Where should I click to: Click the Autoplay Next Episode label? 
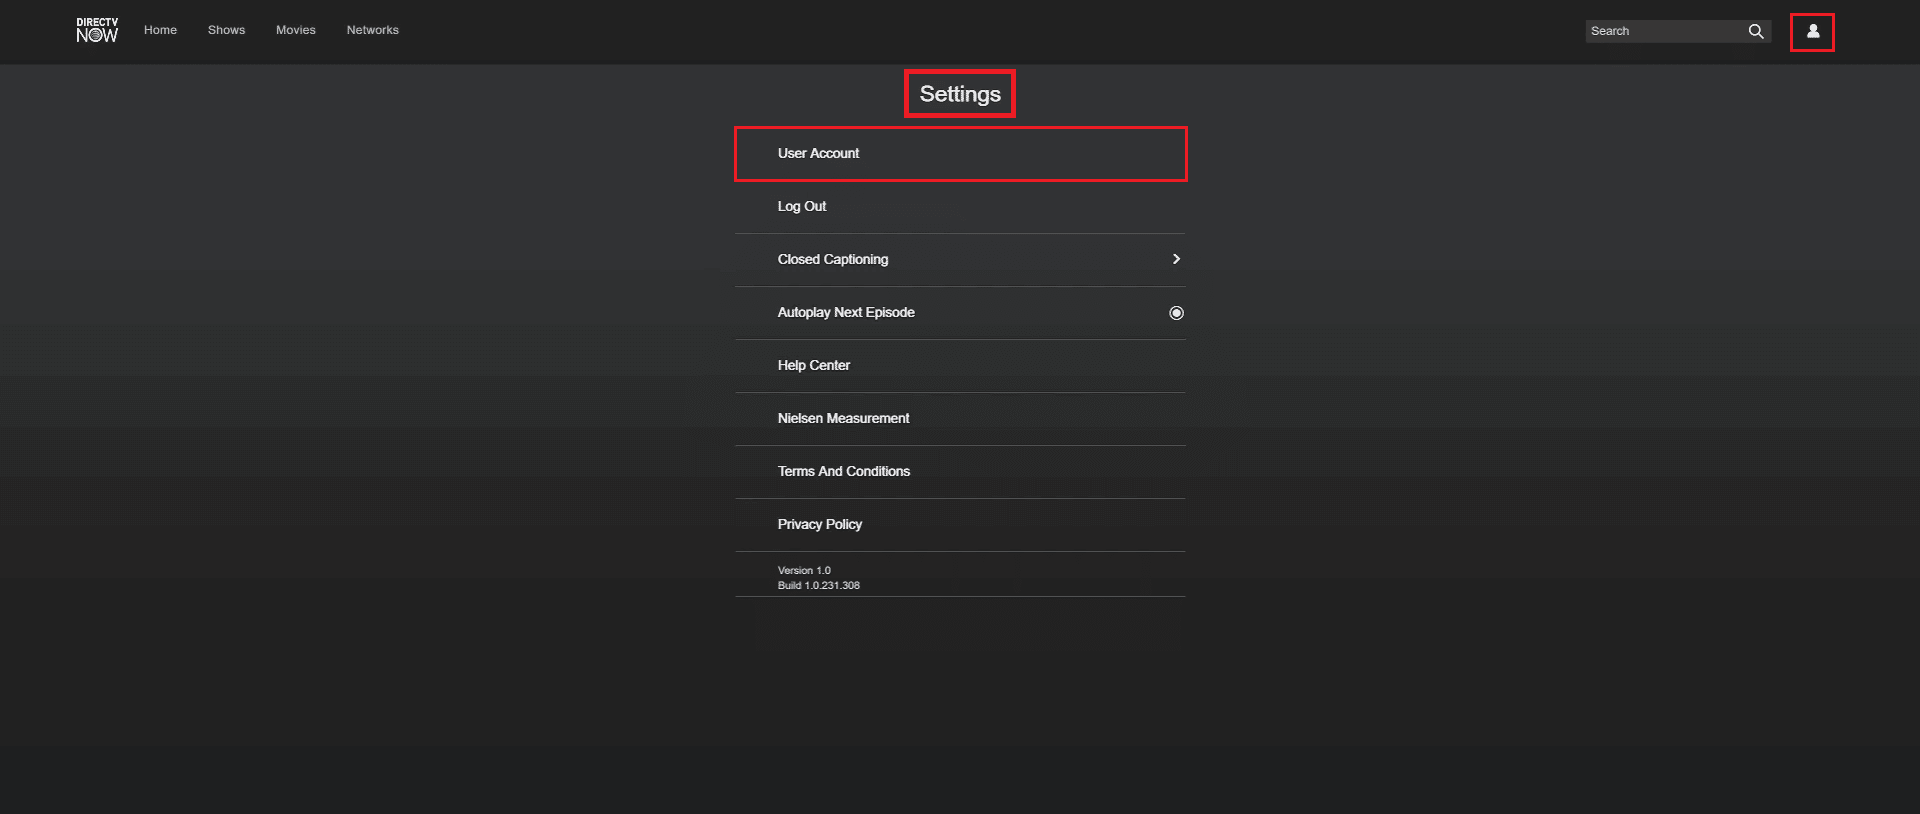[x=846, y=312]
